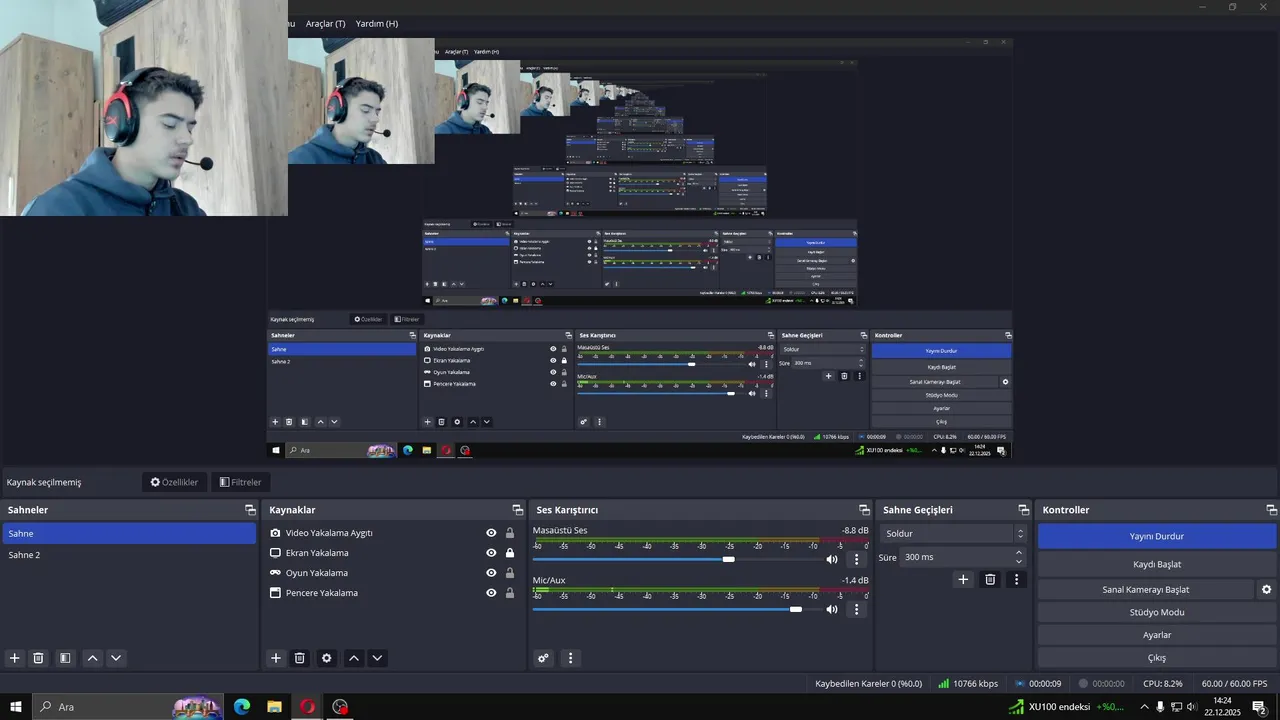Click the Video Yakalama Aygıtı camera icon
The image size is (1280, 720).
276,533
